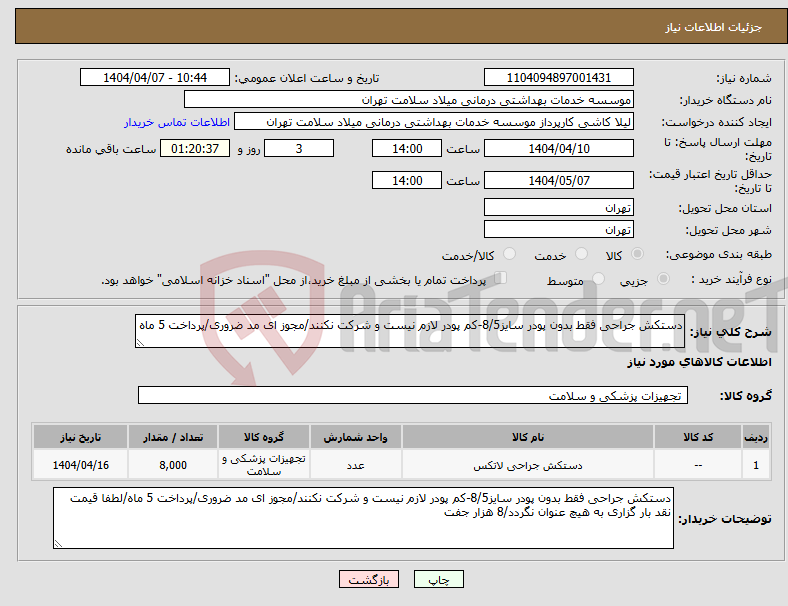
Task: Click the remaining time countdown 01:20:37
Action: click(x=195, y=148)
